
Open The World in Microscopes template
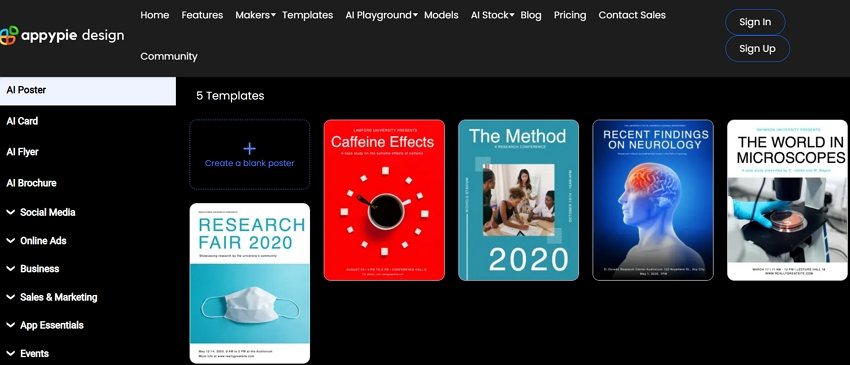click(788, 200)
